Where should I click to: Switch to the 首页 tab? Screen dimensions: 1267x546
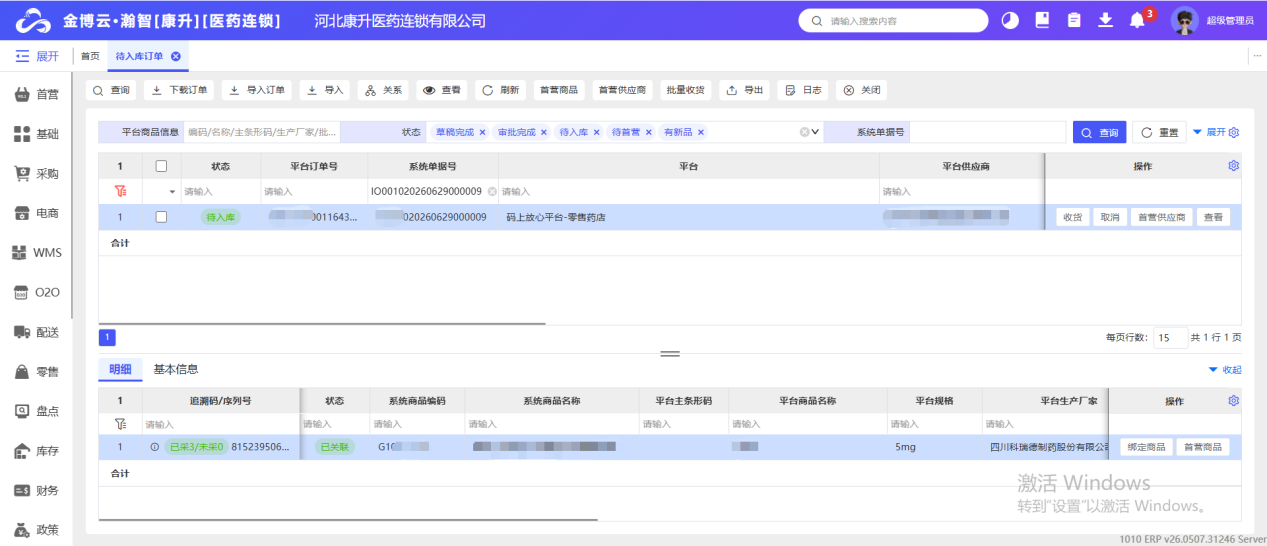pos(90,56)
